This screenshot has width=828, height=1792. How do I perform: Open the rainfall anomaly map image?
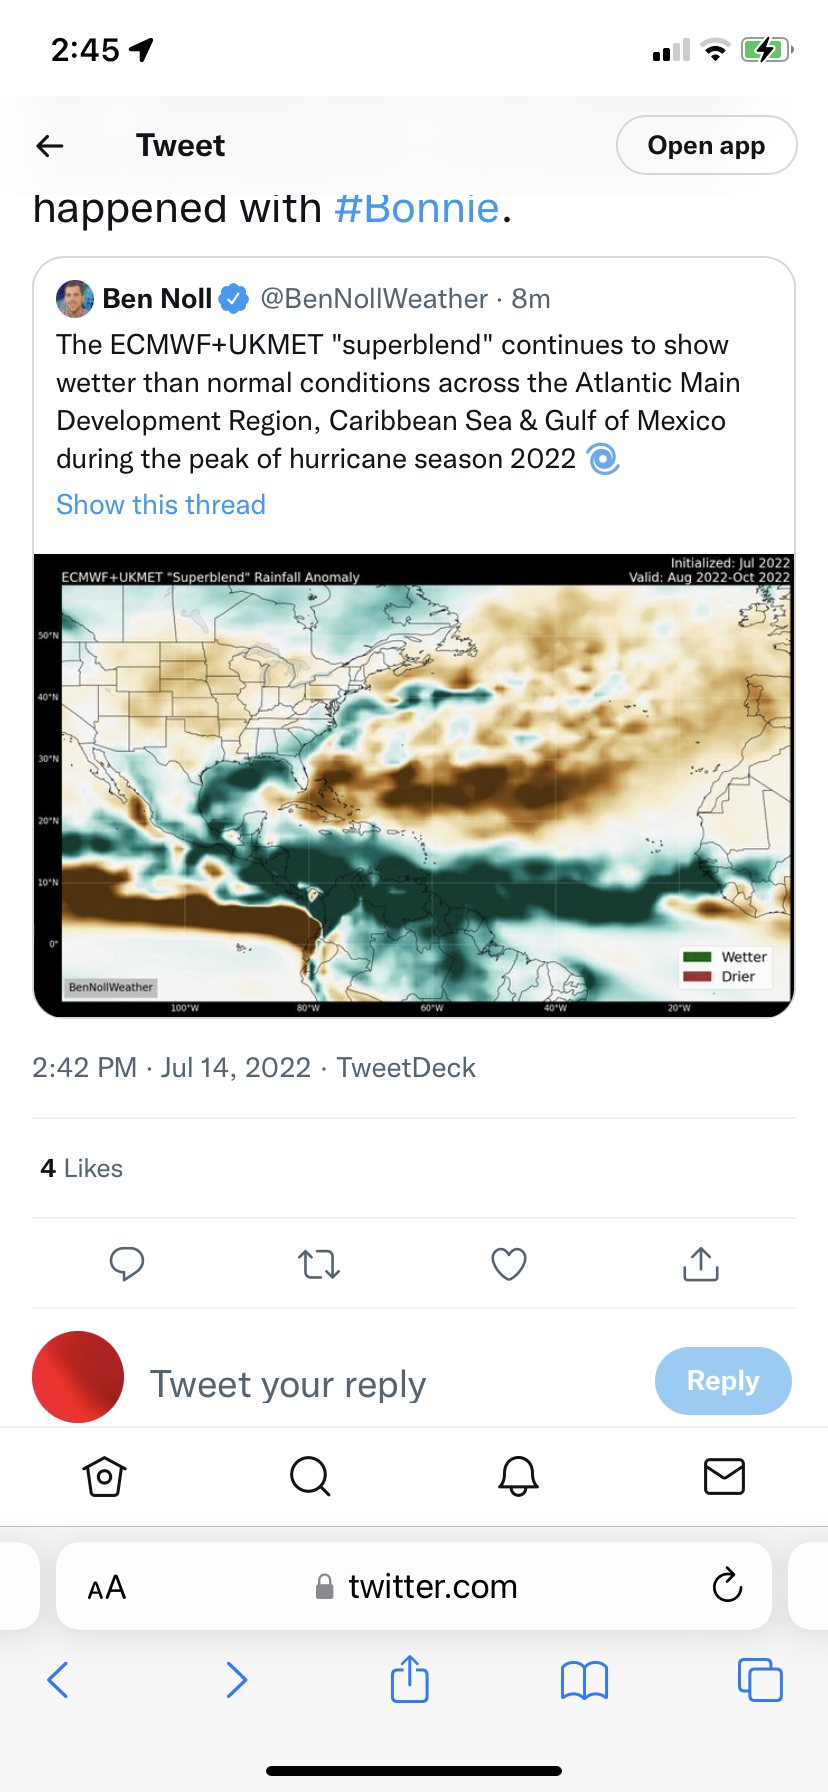pyautogui.click(x=414, y=785)
